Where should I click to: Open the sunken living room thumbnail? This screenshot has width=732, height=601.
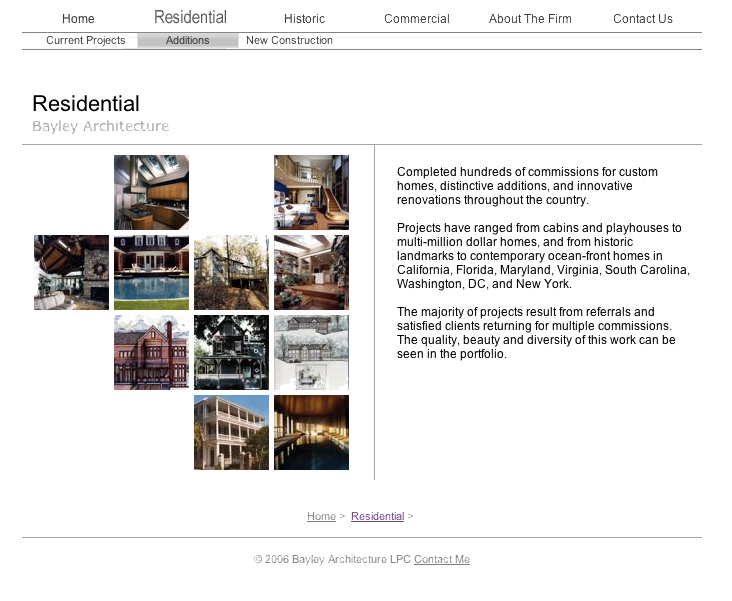311,272
